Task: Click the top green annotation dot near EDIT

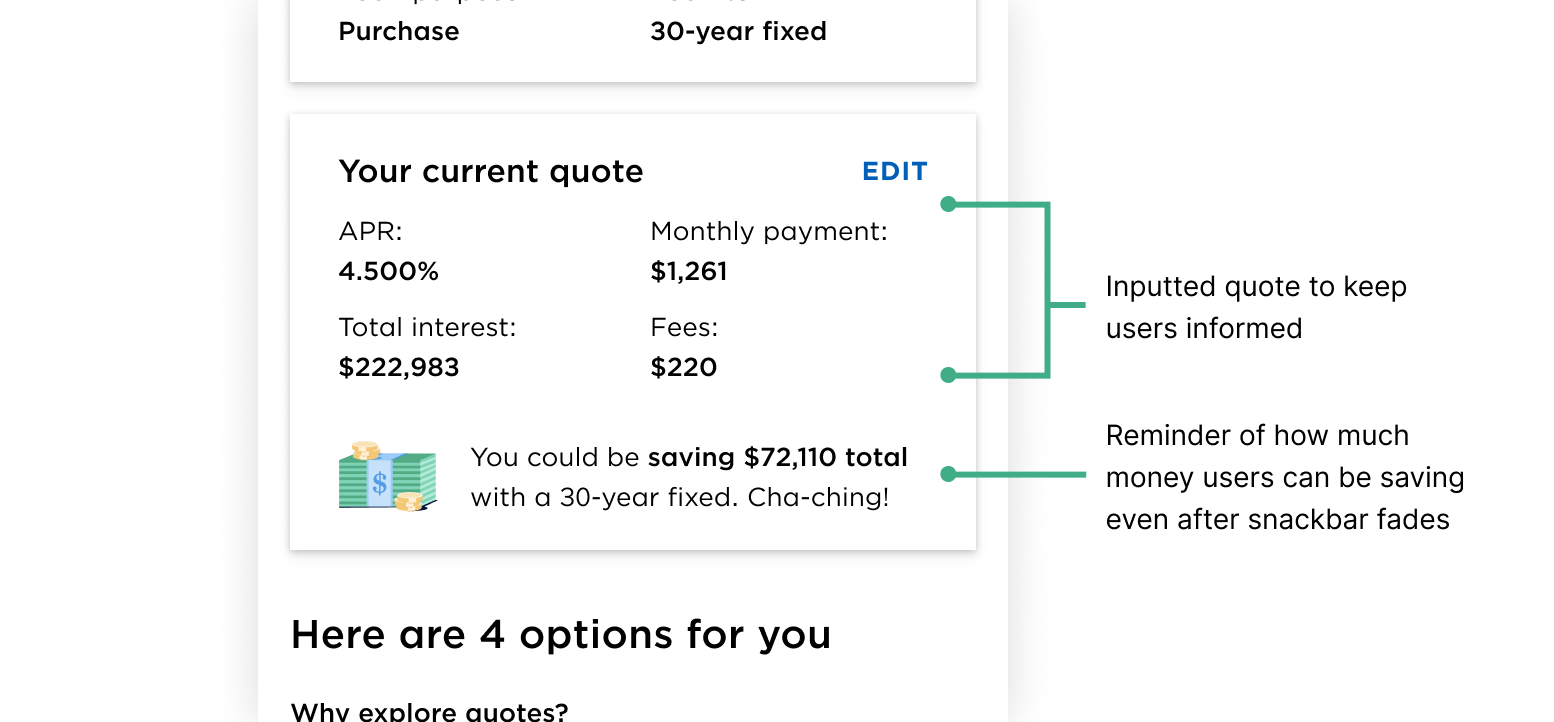Action: [x=949, y=204]
